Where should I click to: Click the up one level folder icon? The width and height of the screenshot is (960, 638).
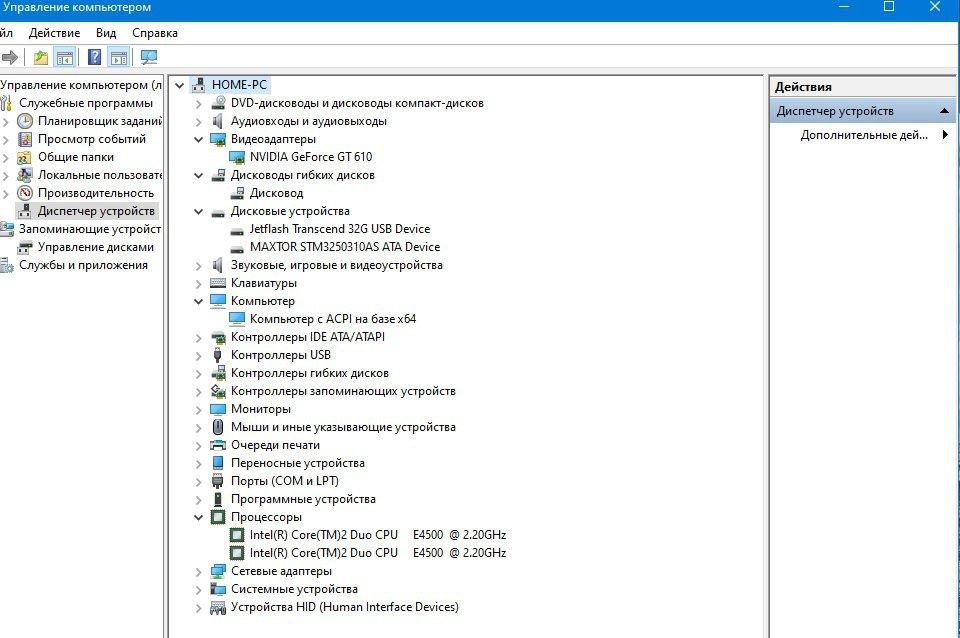(x=40, y=58)
